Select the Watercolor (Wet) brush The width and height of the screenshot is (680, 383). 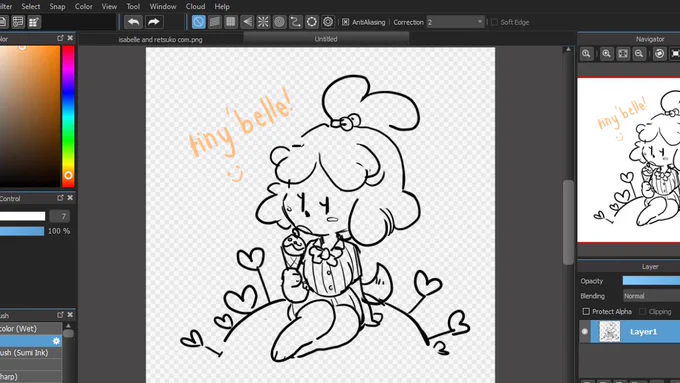click(31, 328)
